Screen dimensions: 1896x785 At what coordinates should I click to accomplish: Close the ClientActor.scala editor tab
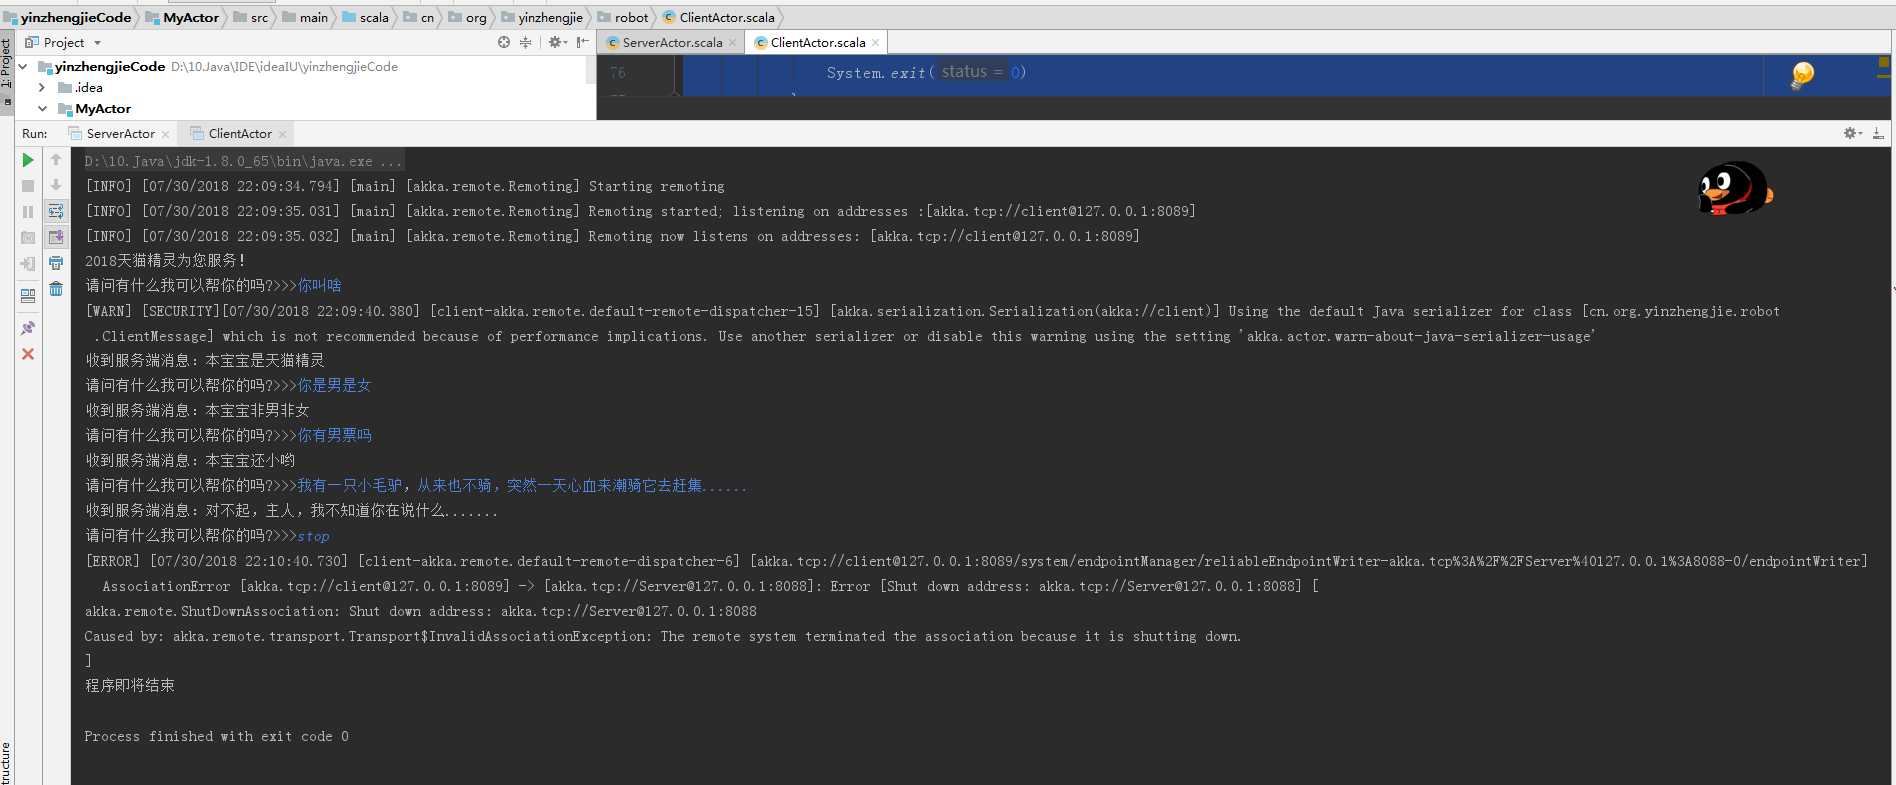tap(876, 42)
